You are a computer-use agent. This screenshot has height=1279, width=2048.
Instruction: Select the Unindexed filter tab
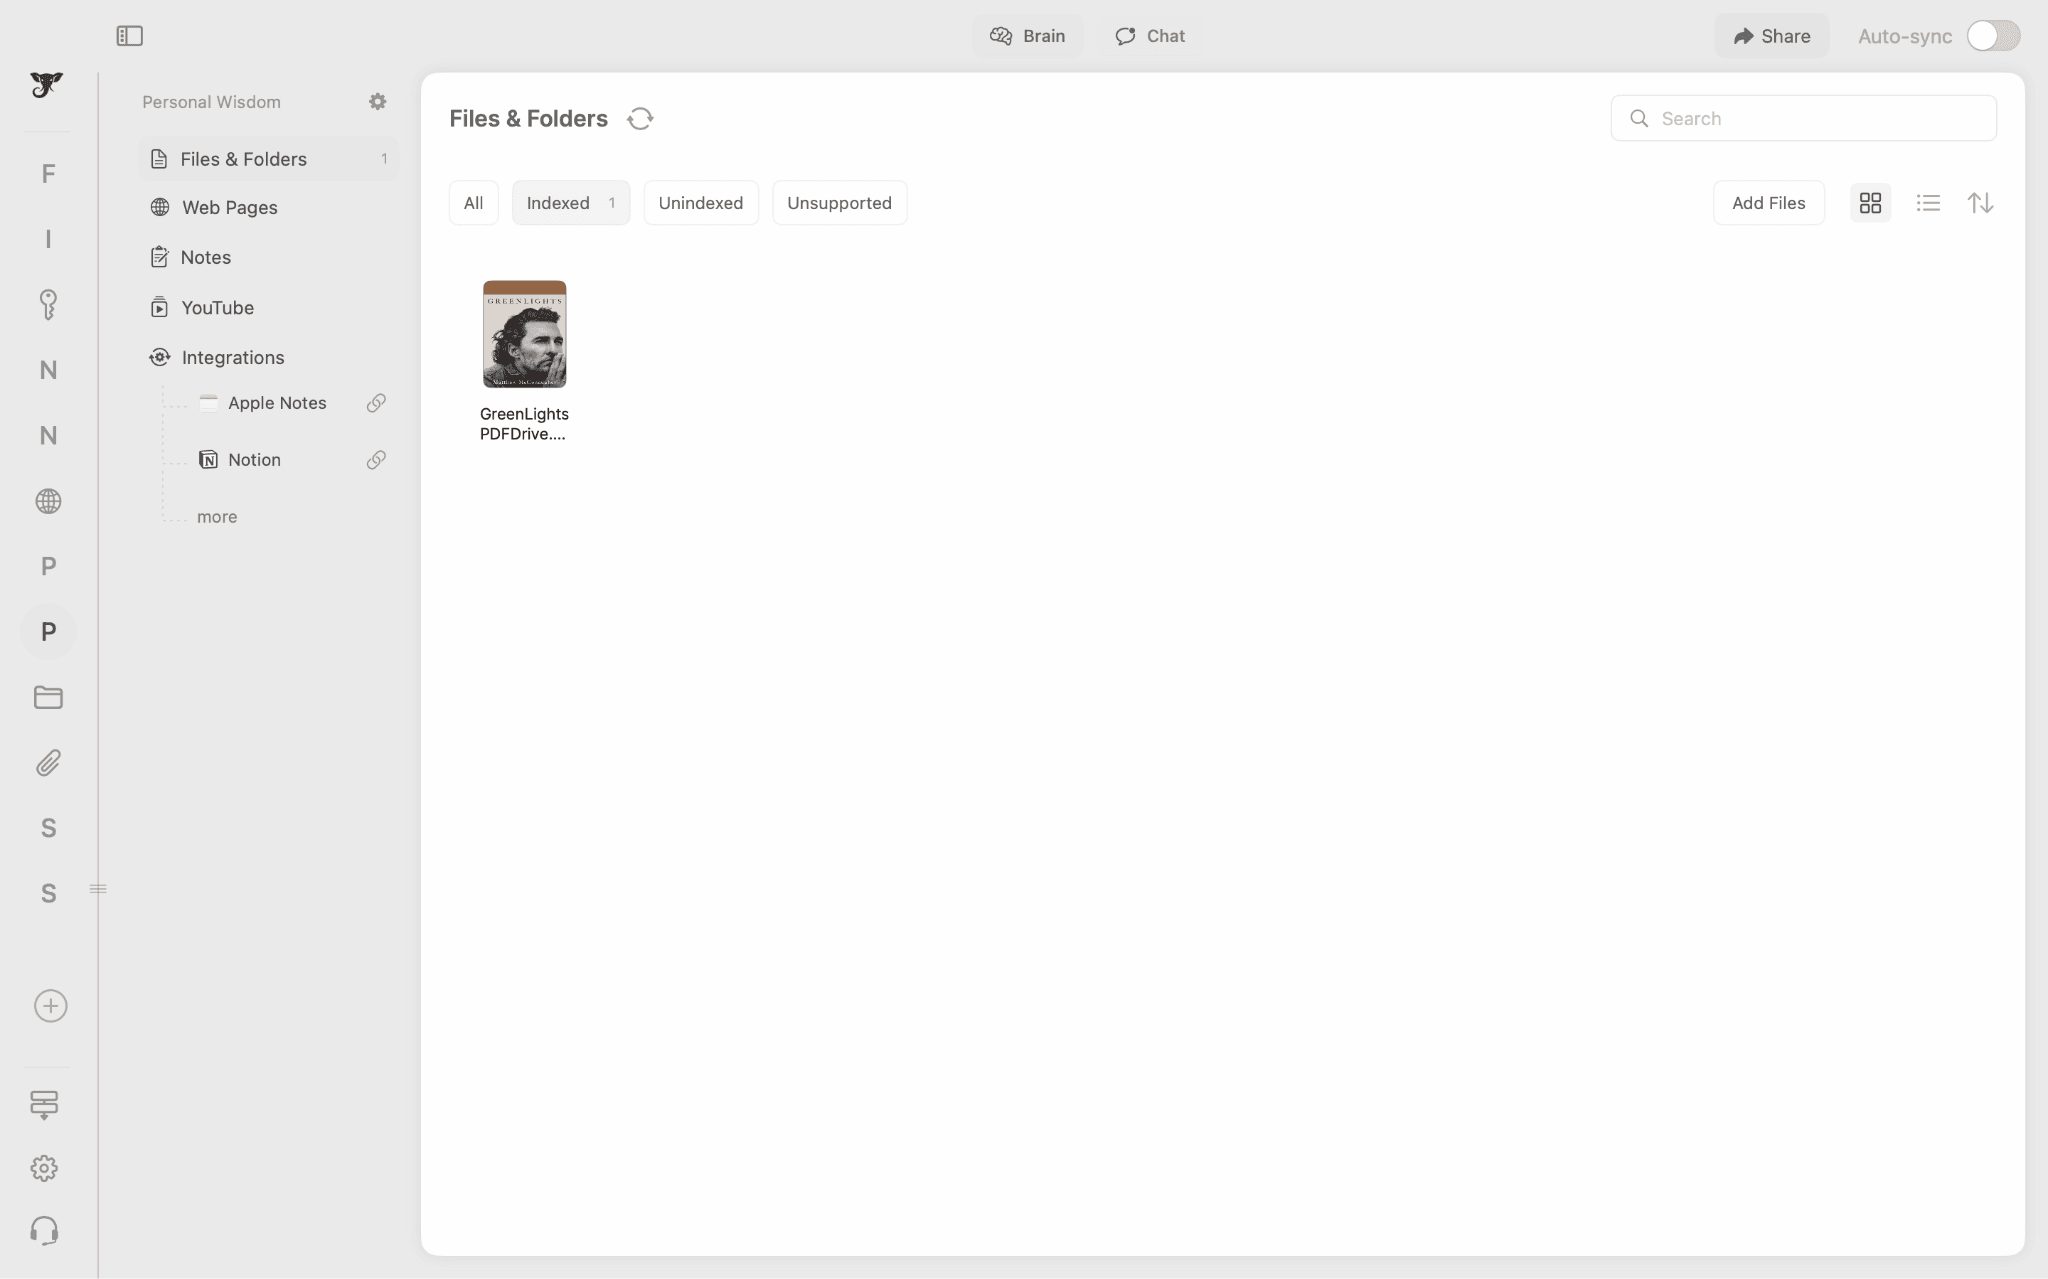tap(700, 203)
